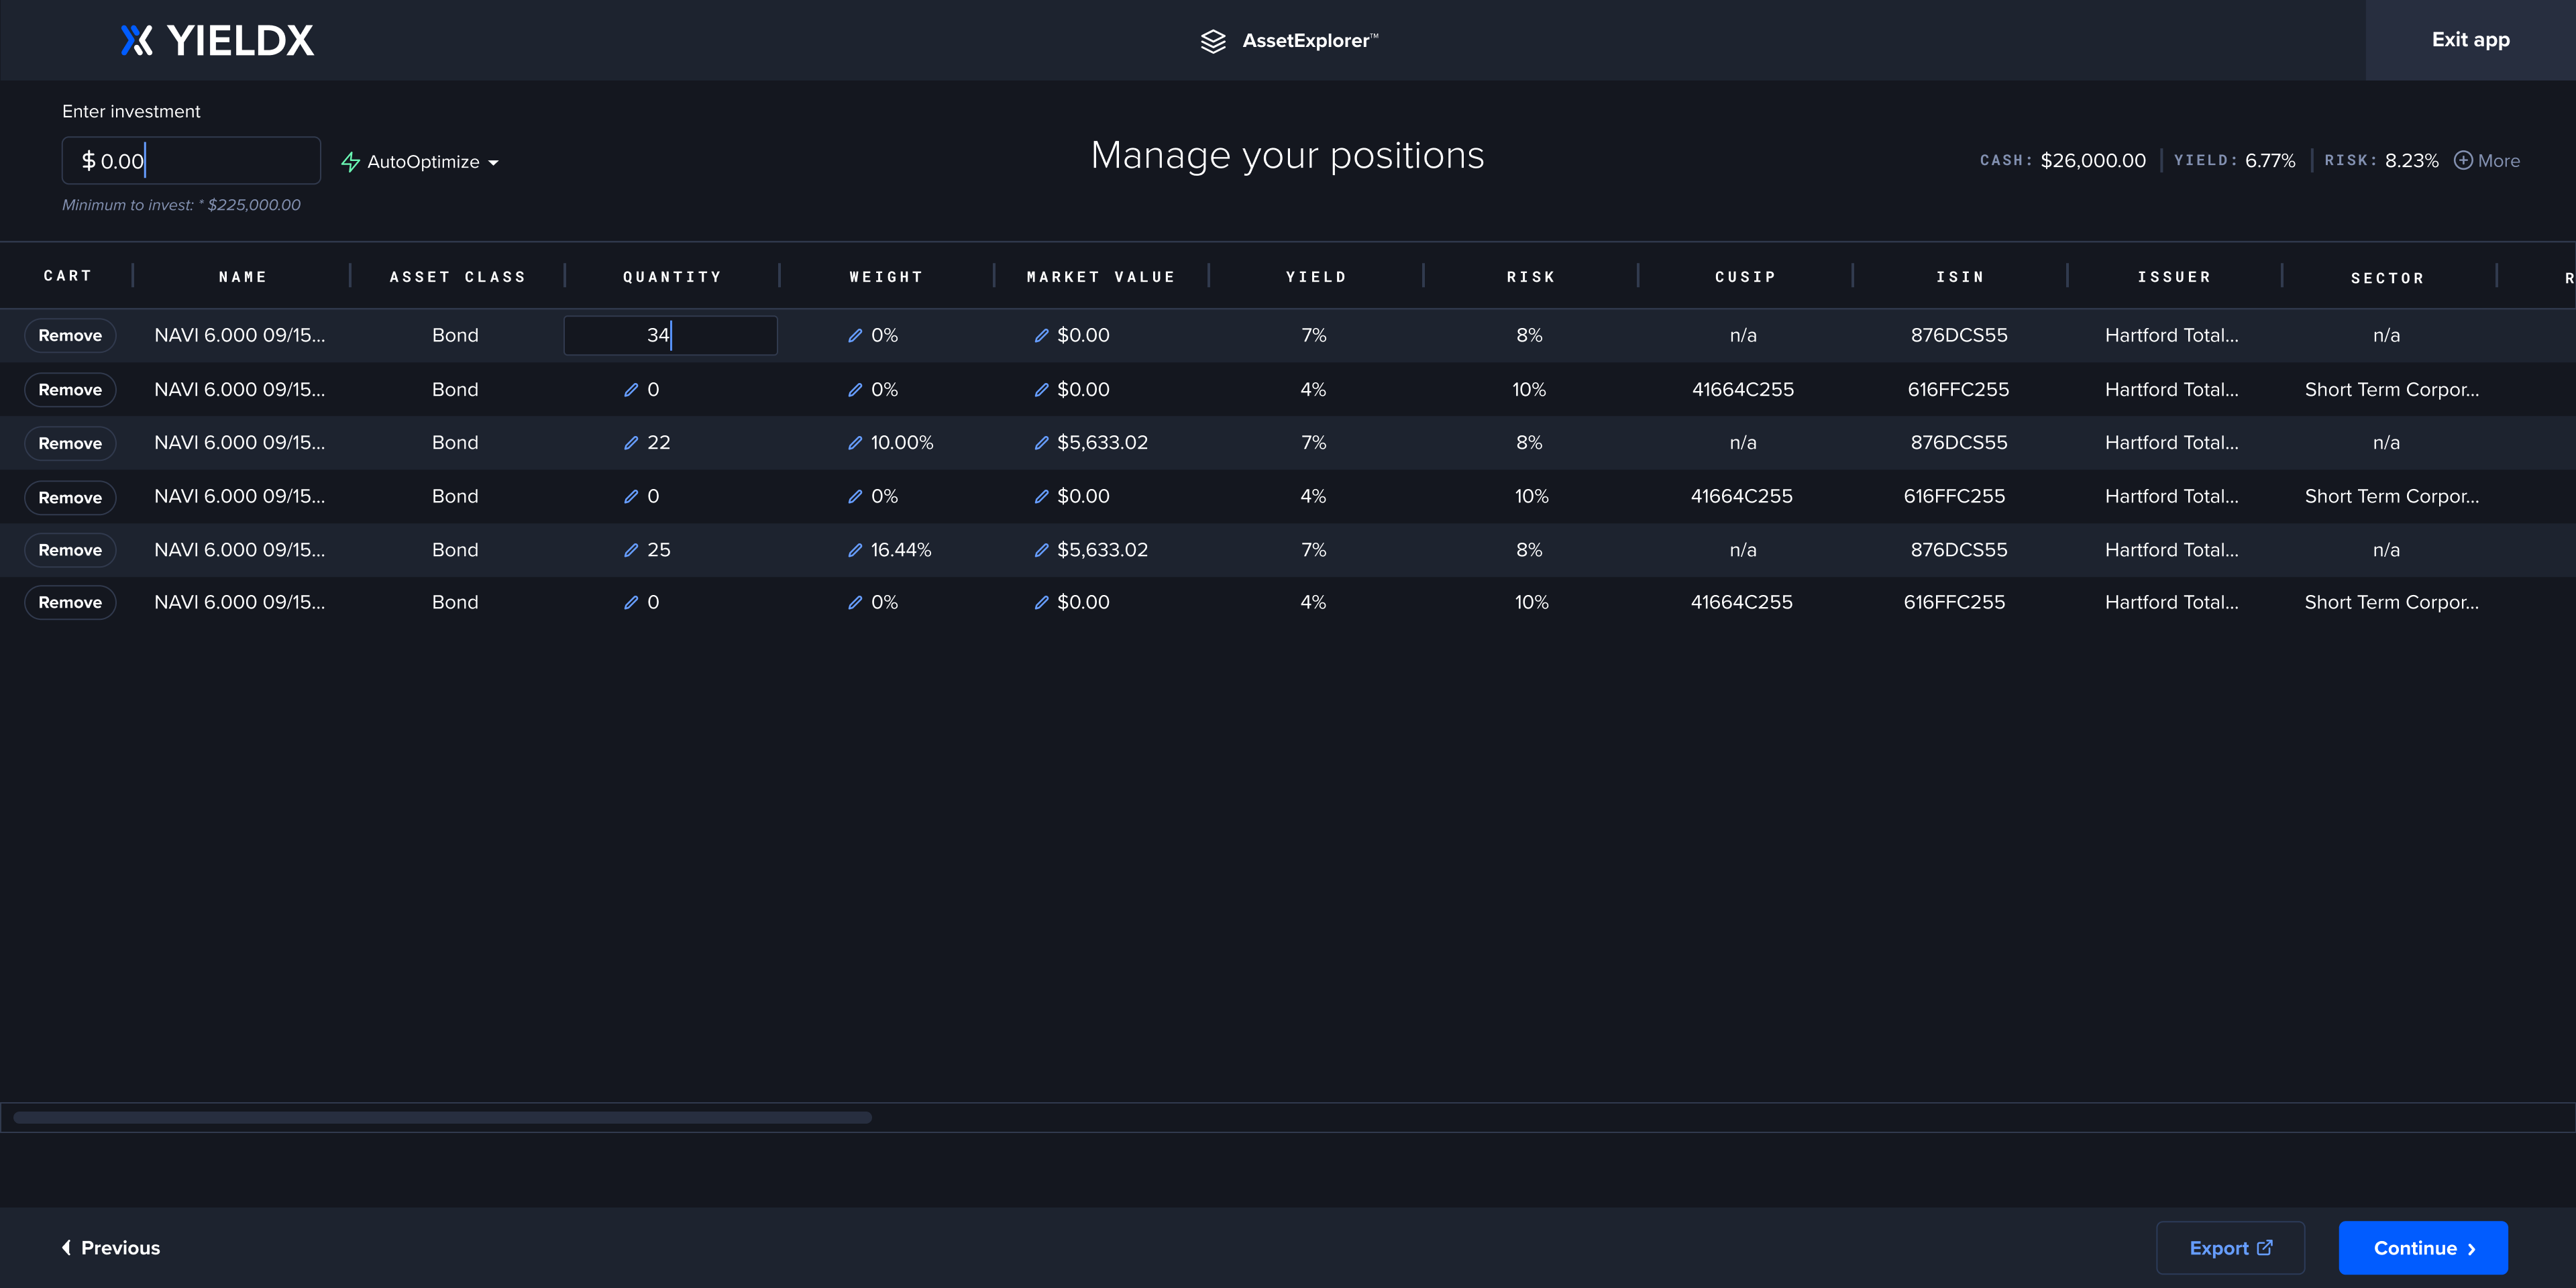Sort by the Market Value column header

coord(1100,277)
